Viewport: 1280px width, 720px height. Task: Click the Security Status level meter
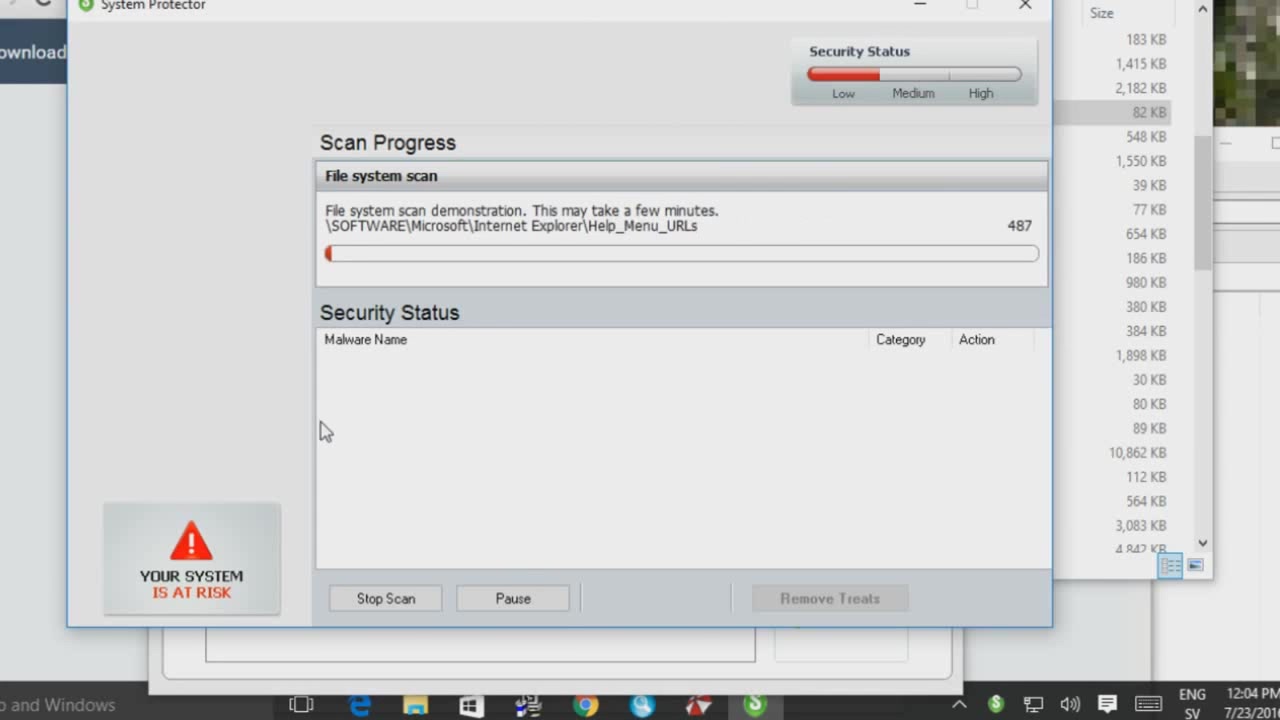click(x=914, y=75)
